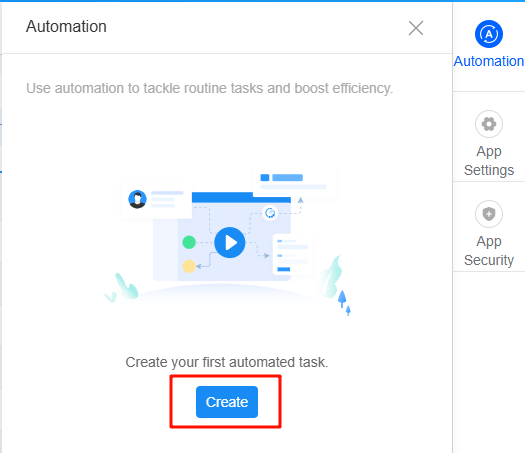
Task: Open the App Security shield icon
Action: tap(489, 214)
